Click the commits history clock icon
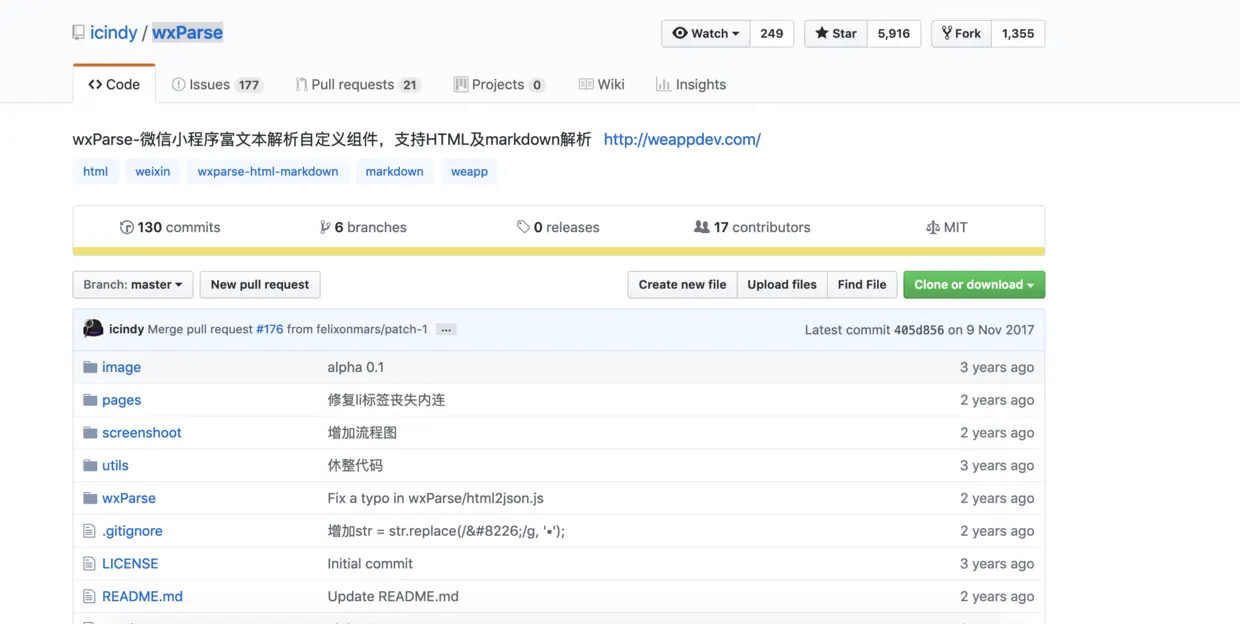Viewport: 1240px width, 624px height. pyautogui.click(x=126, y=228)
